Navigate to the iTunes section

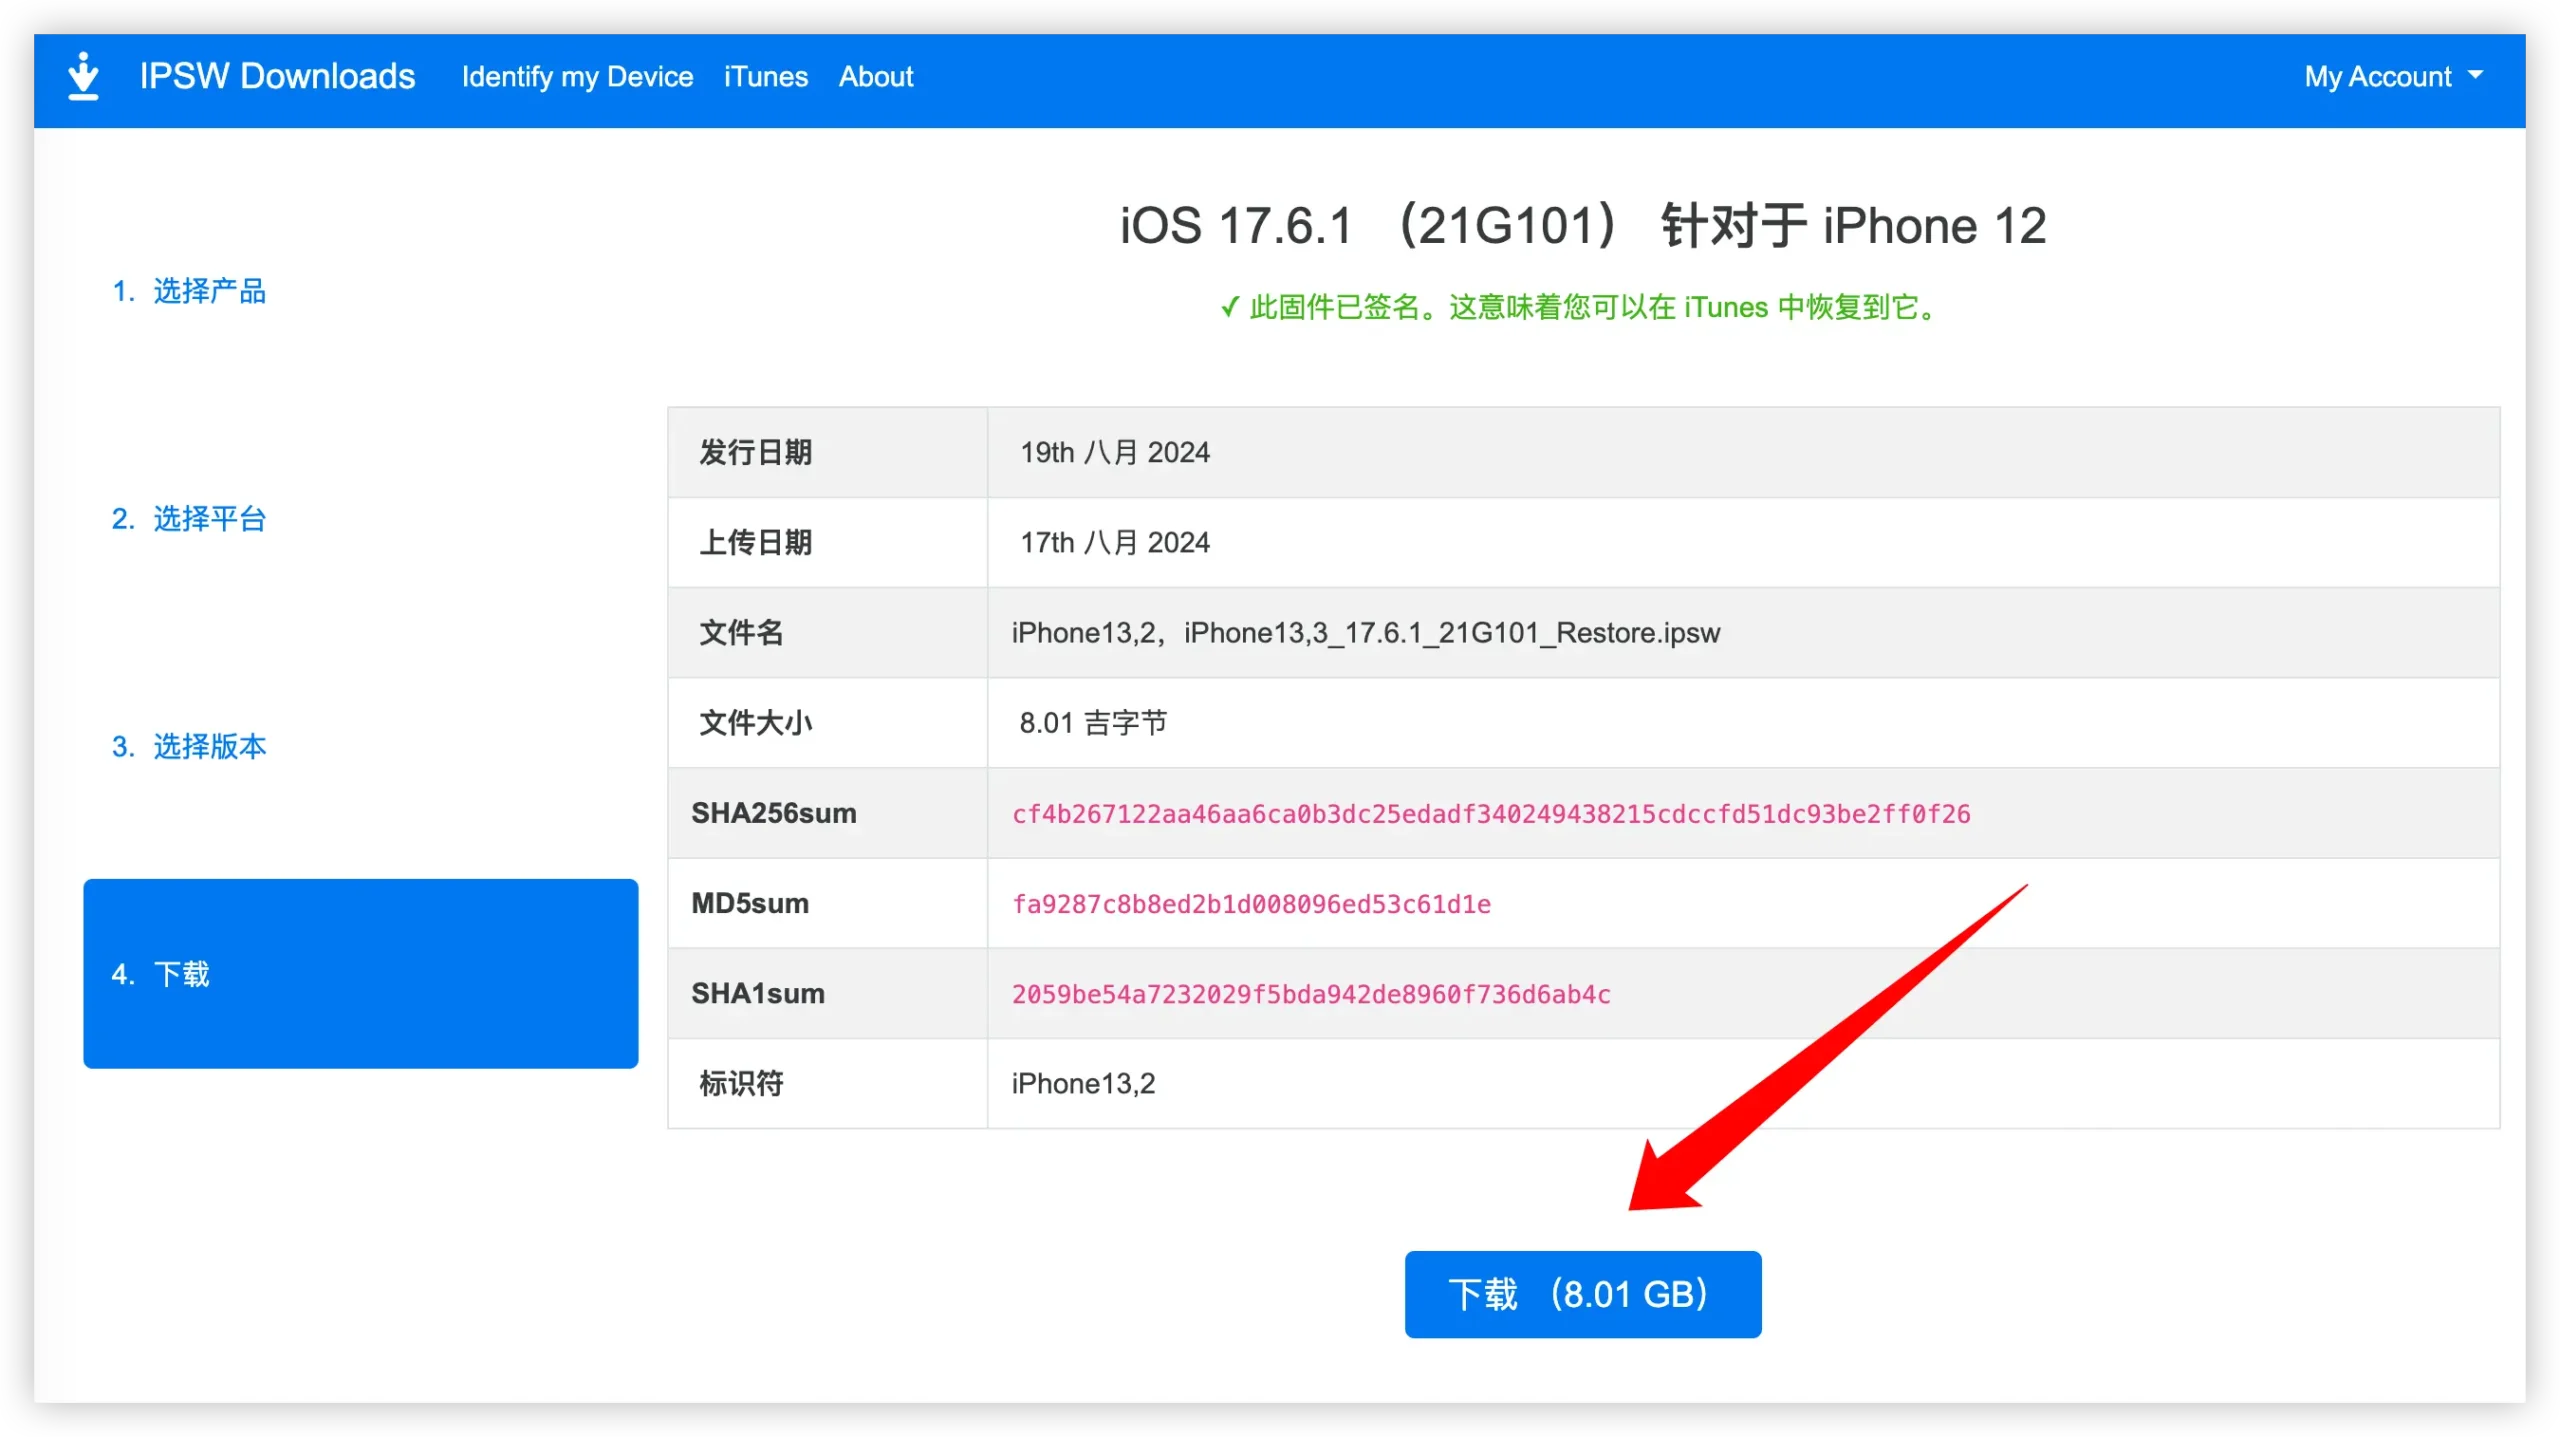click(763, 76)
